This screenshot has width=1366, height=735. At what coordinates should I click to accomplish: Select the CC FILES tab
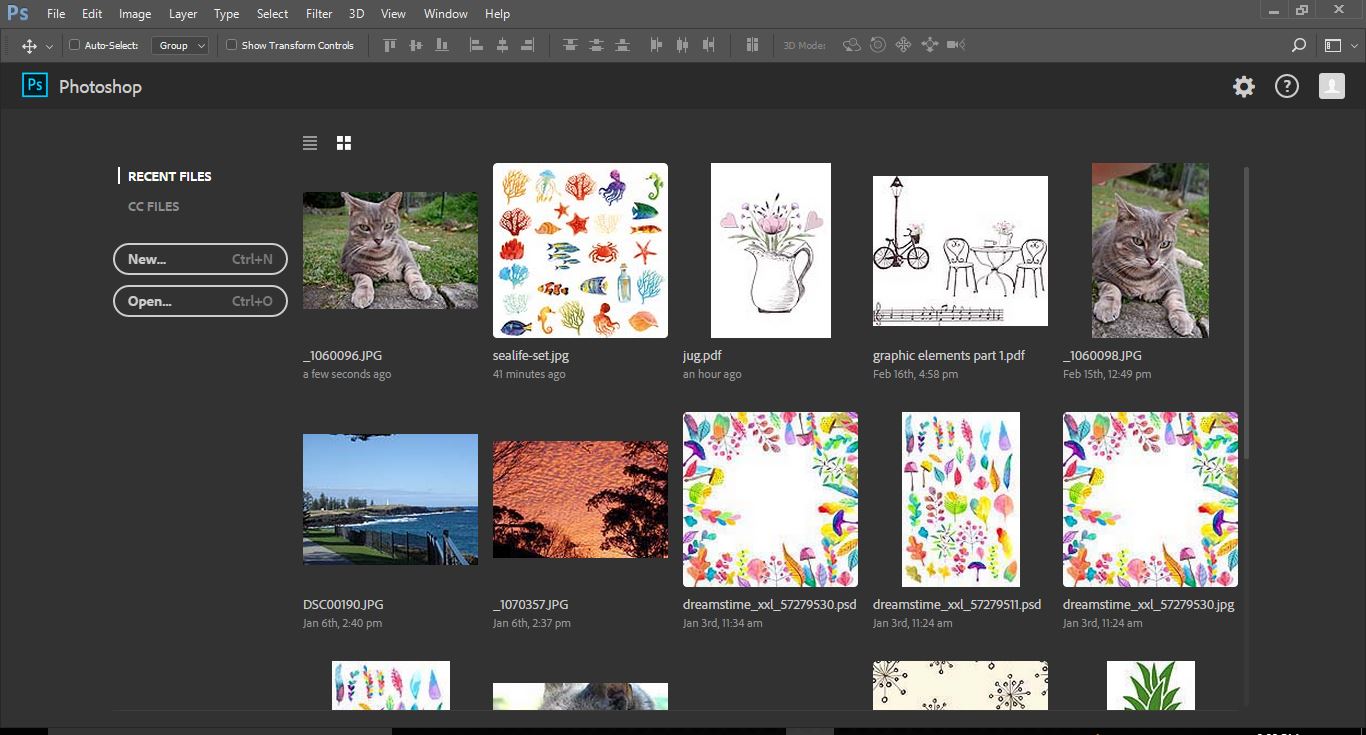[x=153, y=206]
